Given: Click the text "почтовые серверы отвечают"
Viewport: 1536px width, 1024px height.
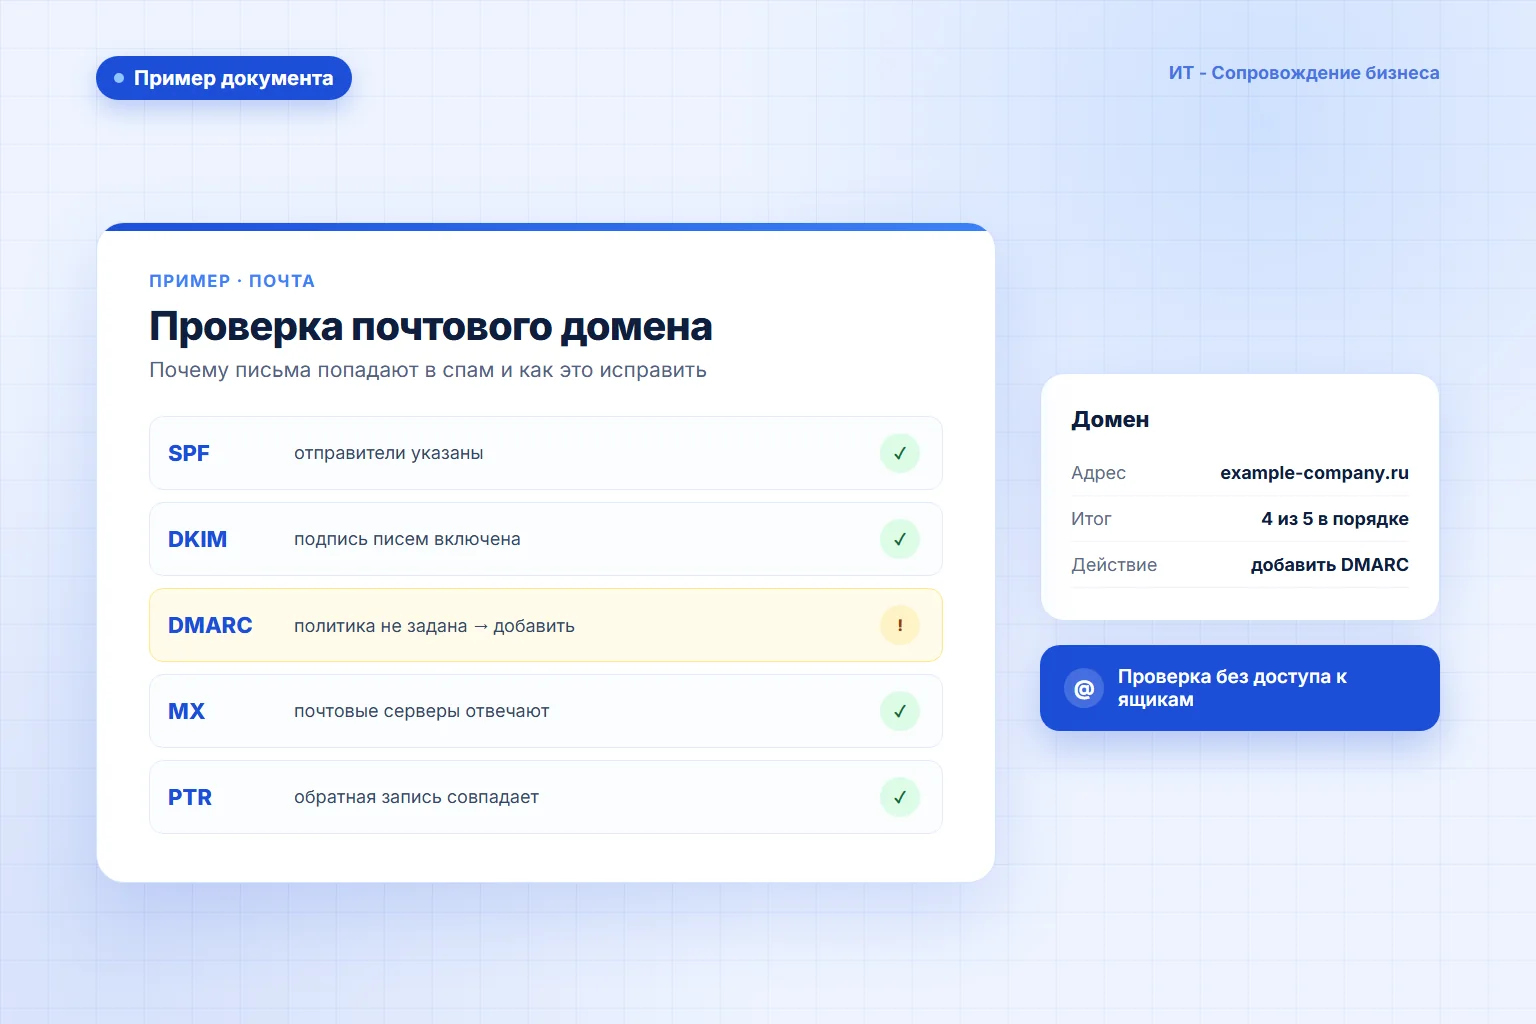Looking at the screenshot, I should pos(422,711).
